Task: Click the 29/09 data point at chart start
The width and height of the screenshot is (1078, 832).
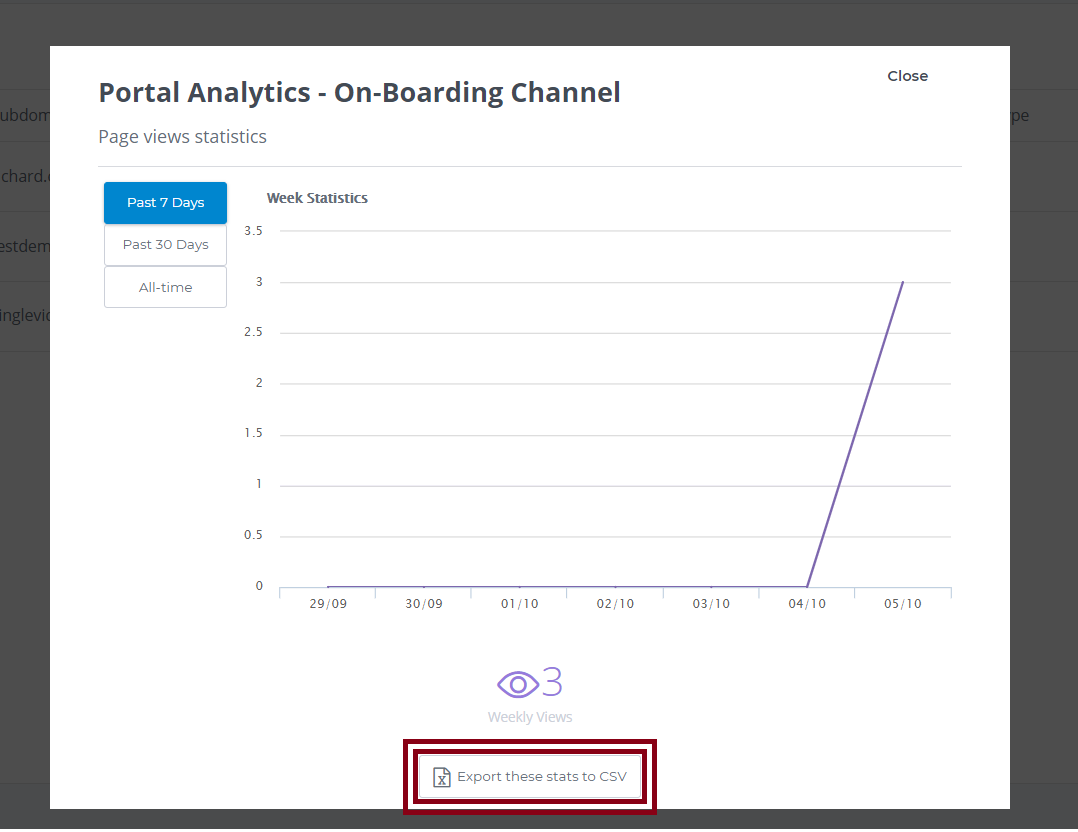Action: (328, 587)
